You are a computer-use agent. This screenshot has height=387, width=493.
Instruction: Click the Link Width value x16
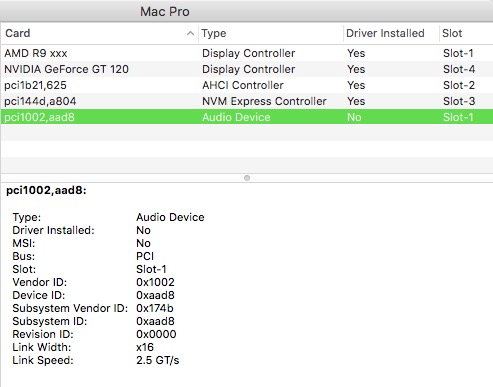[145, 347]
